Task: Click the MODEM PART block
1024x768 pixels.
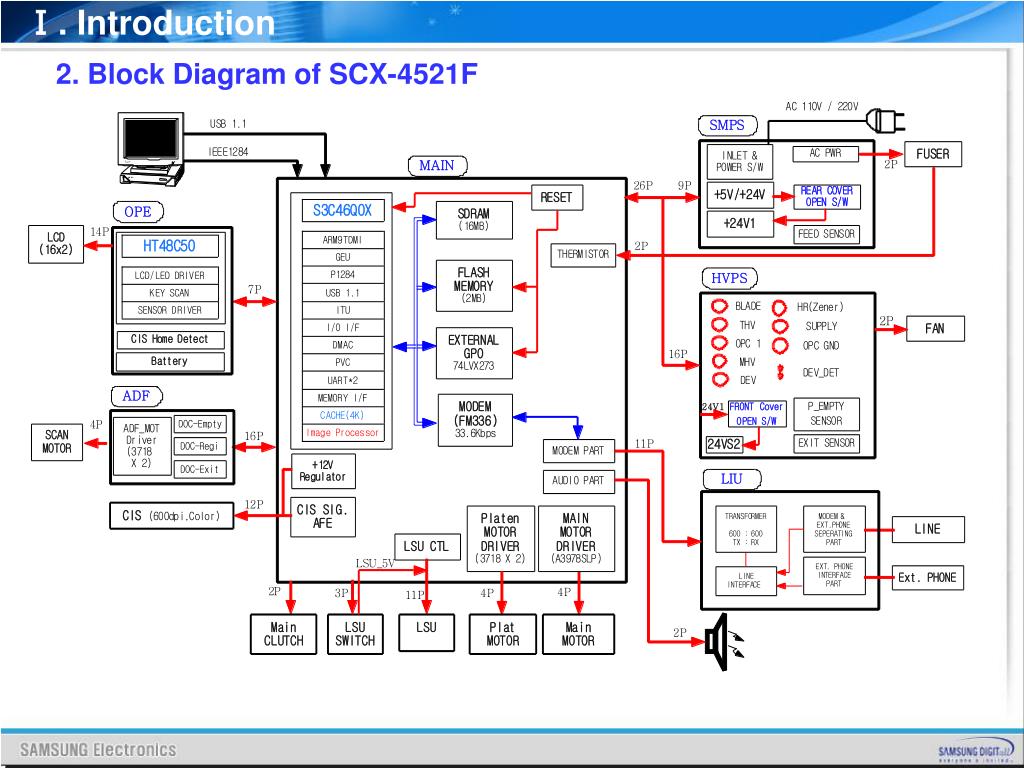Action: point(579,451)
